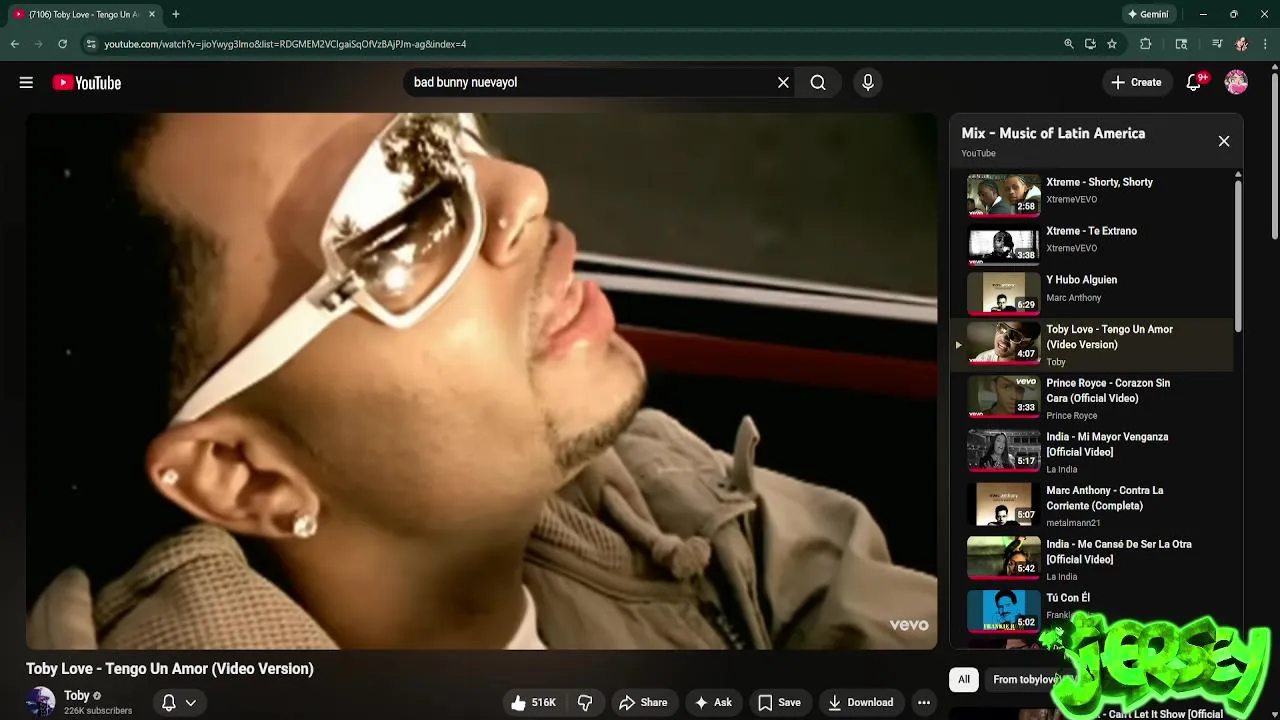
Task: Like the video with thumbs up
Action: 533,703
